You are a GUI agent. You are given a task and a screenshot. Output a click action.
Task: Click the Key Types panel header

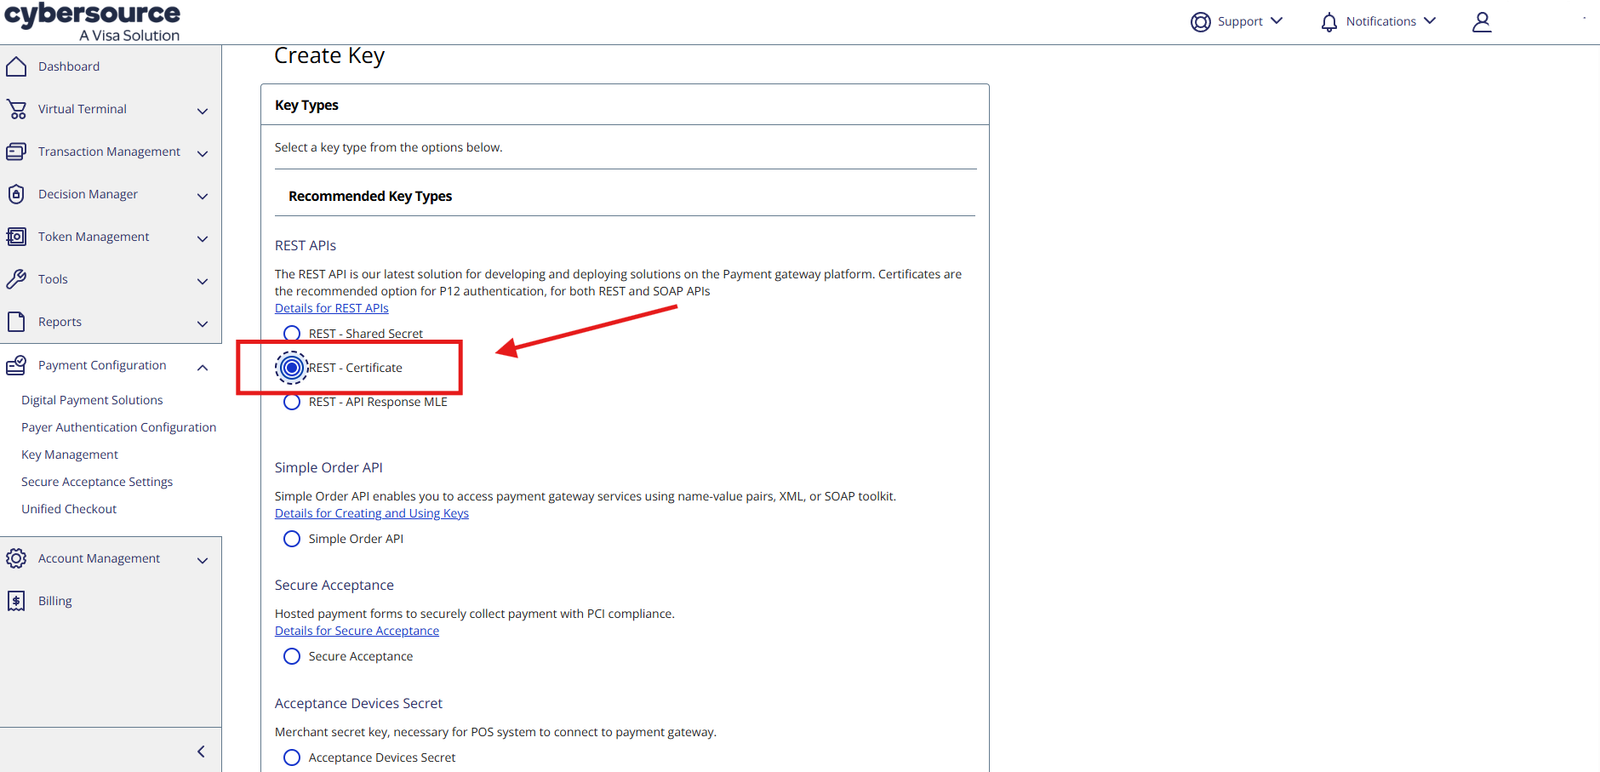[x=307, y=105]
